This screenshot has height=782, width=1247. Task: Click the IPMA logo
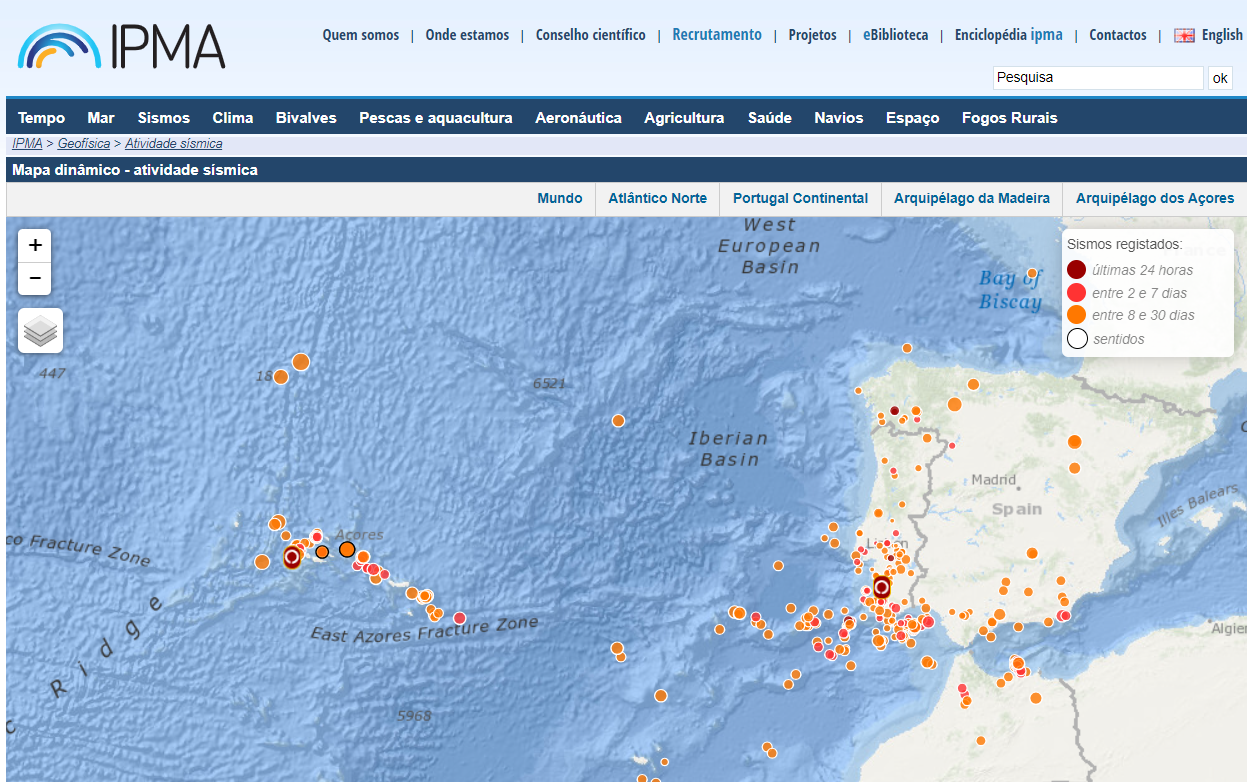pos(121,46)
